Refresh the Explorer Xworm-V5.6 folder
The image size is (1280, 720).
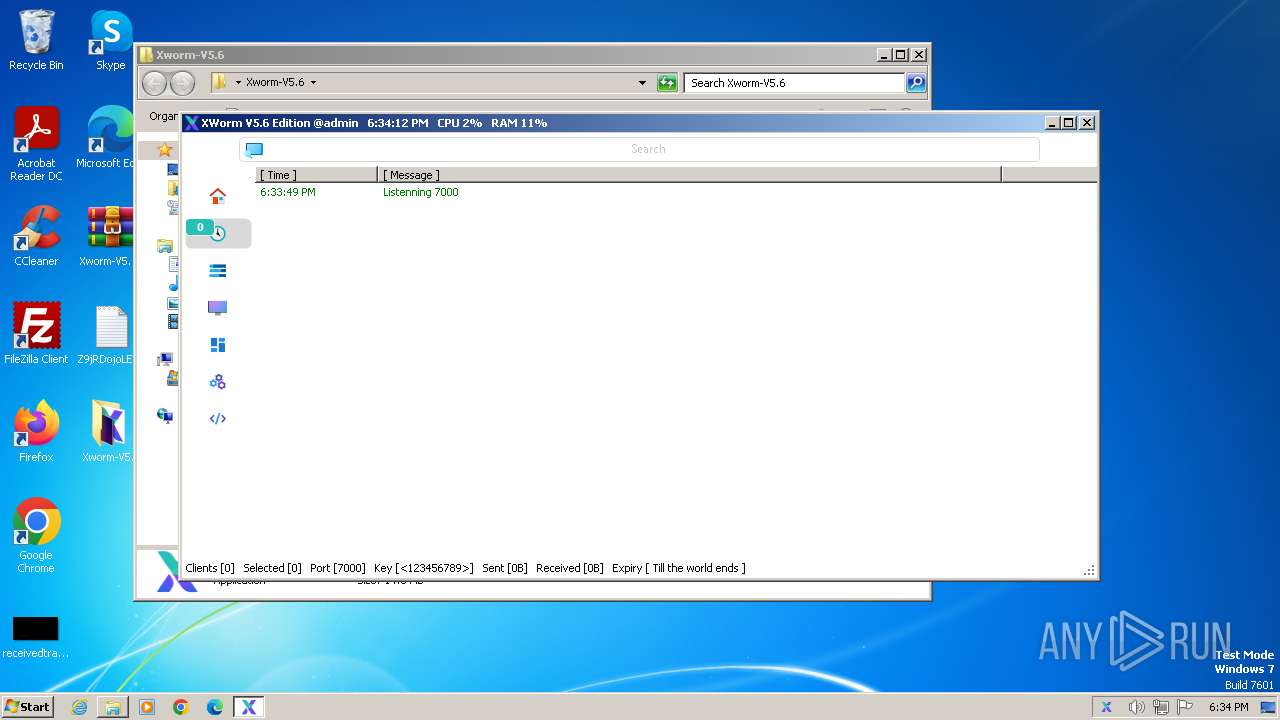(667, 83)
